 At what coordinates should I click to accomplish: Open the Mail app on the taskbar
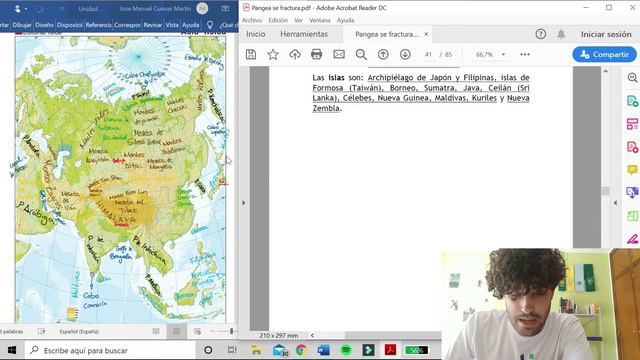tap(280, 350)
